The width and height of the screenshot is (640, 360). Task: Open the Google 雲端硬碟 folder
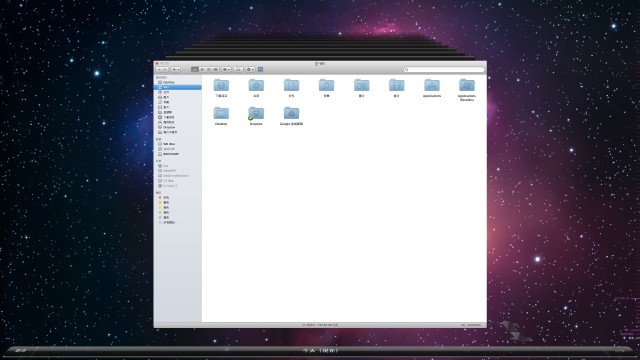tap(291, 113)
